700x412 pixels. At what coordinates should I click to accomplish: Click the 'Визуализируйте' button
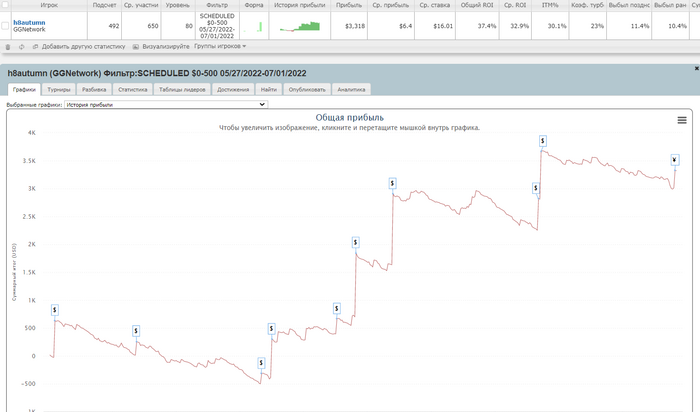tap(166, 46)
